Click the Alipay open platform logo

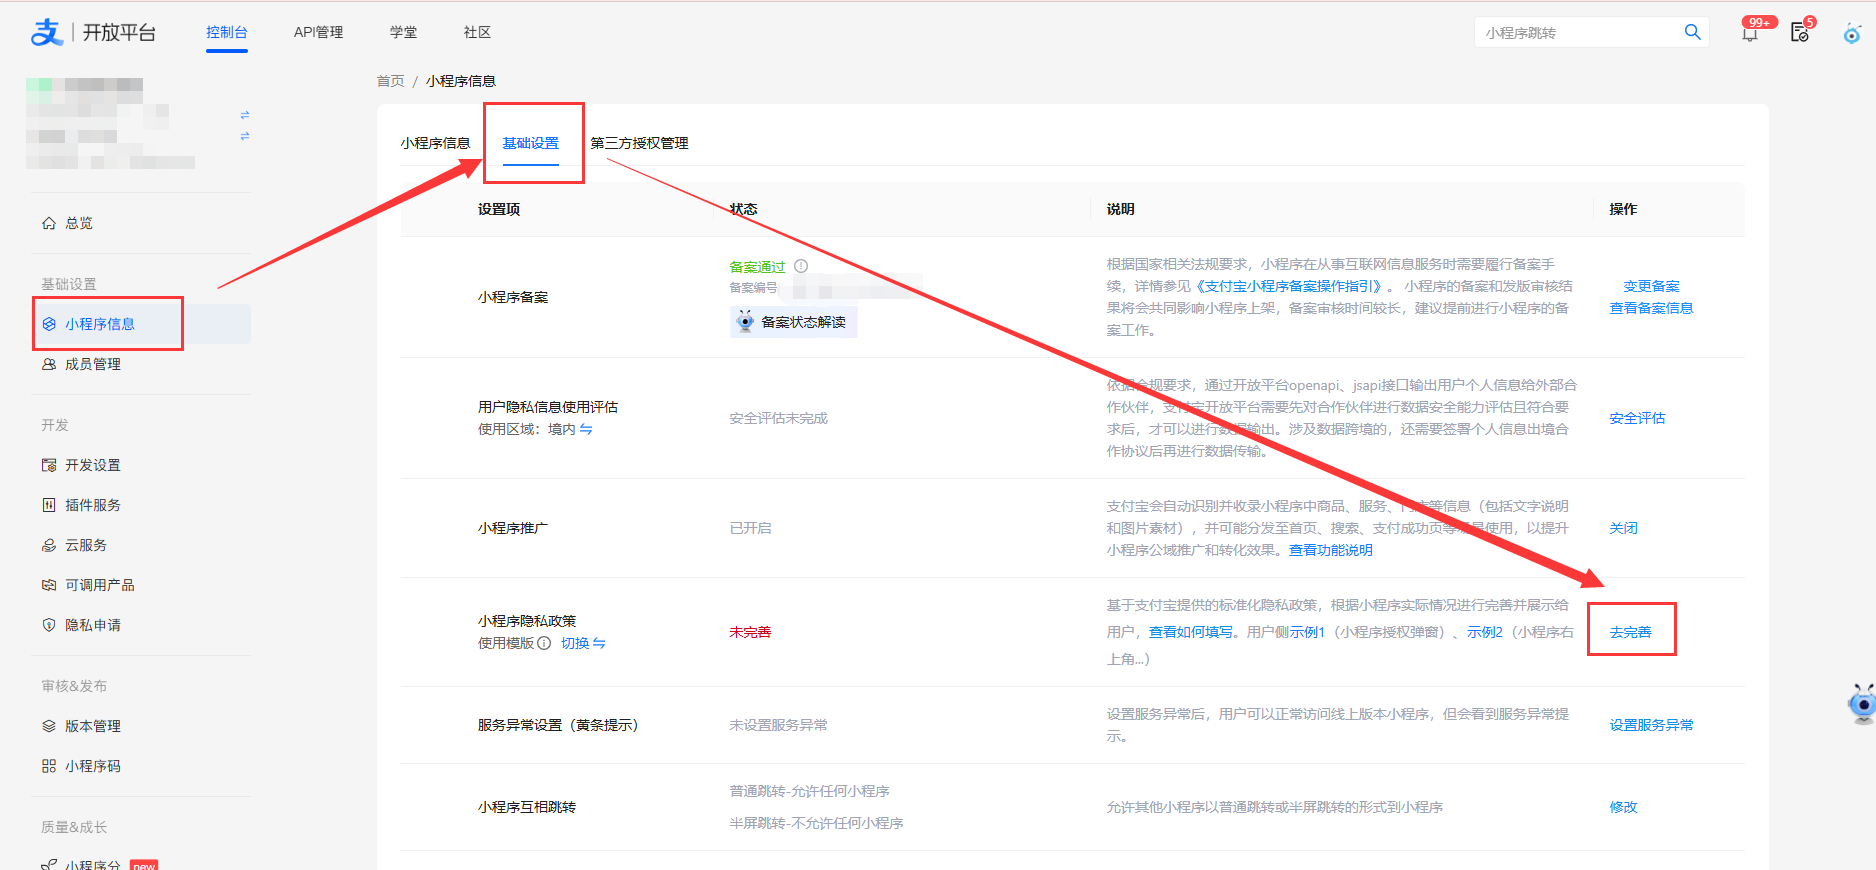click(x=93, y=32)
